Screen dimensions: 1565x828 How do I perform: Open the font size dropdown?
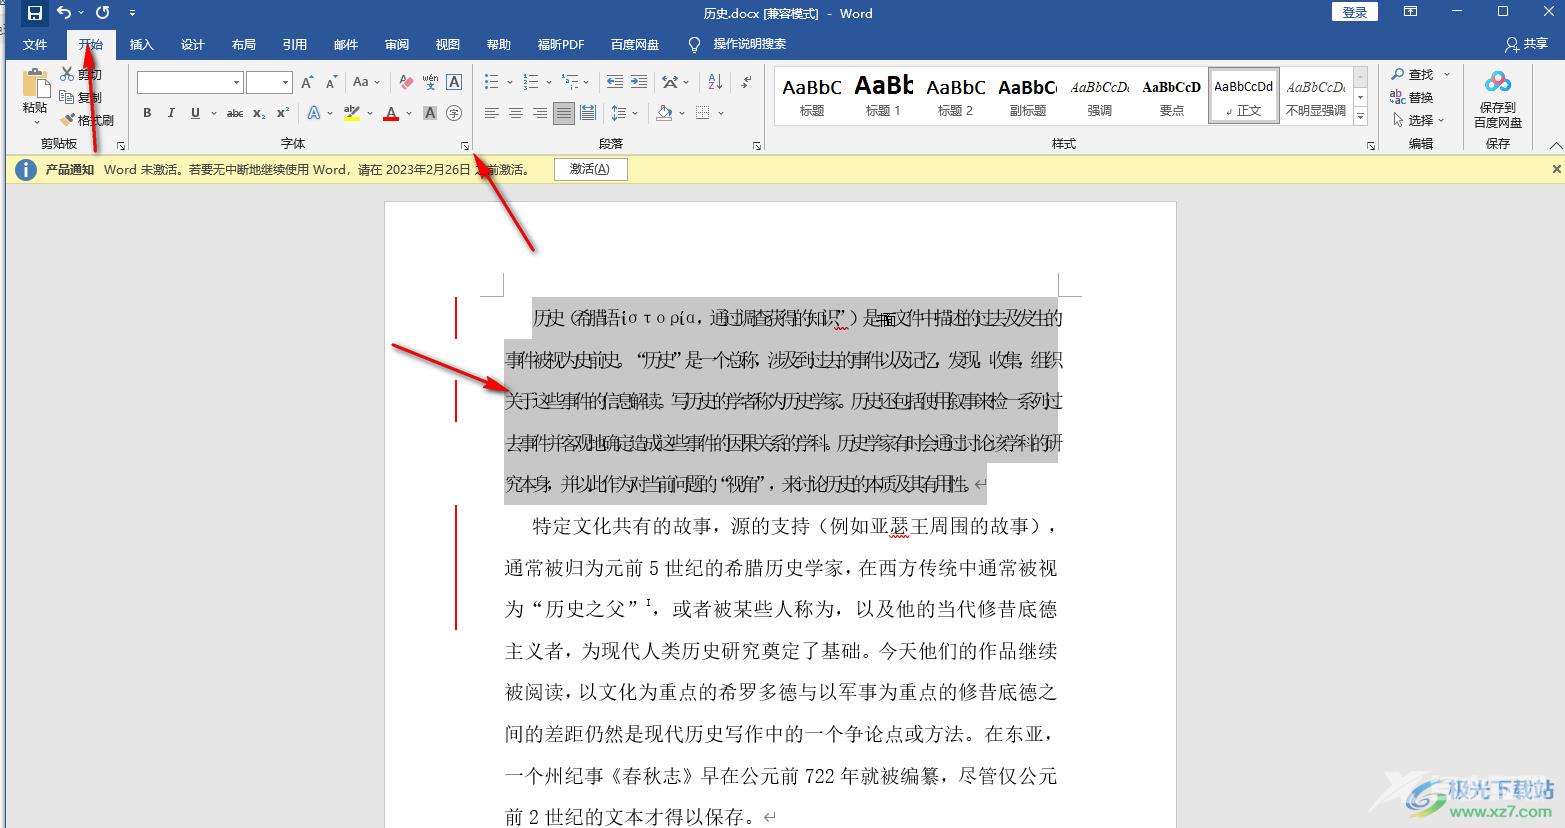pos(285,82)
